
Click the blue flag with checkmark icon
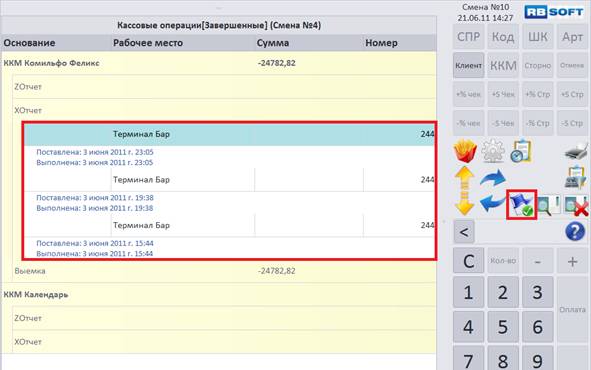[x=522, y=205]
